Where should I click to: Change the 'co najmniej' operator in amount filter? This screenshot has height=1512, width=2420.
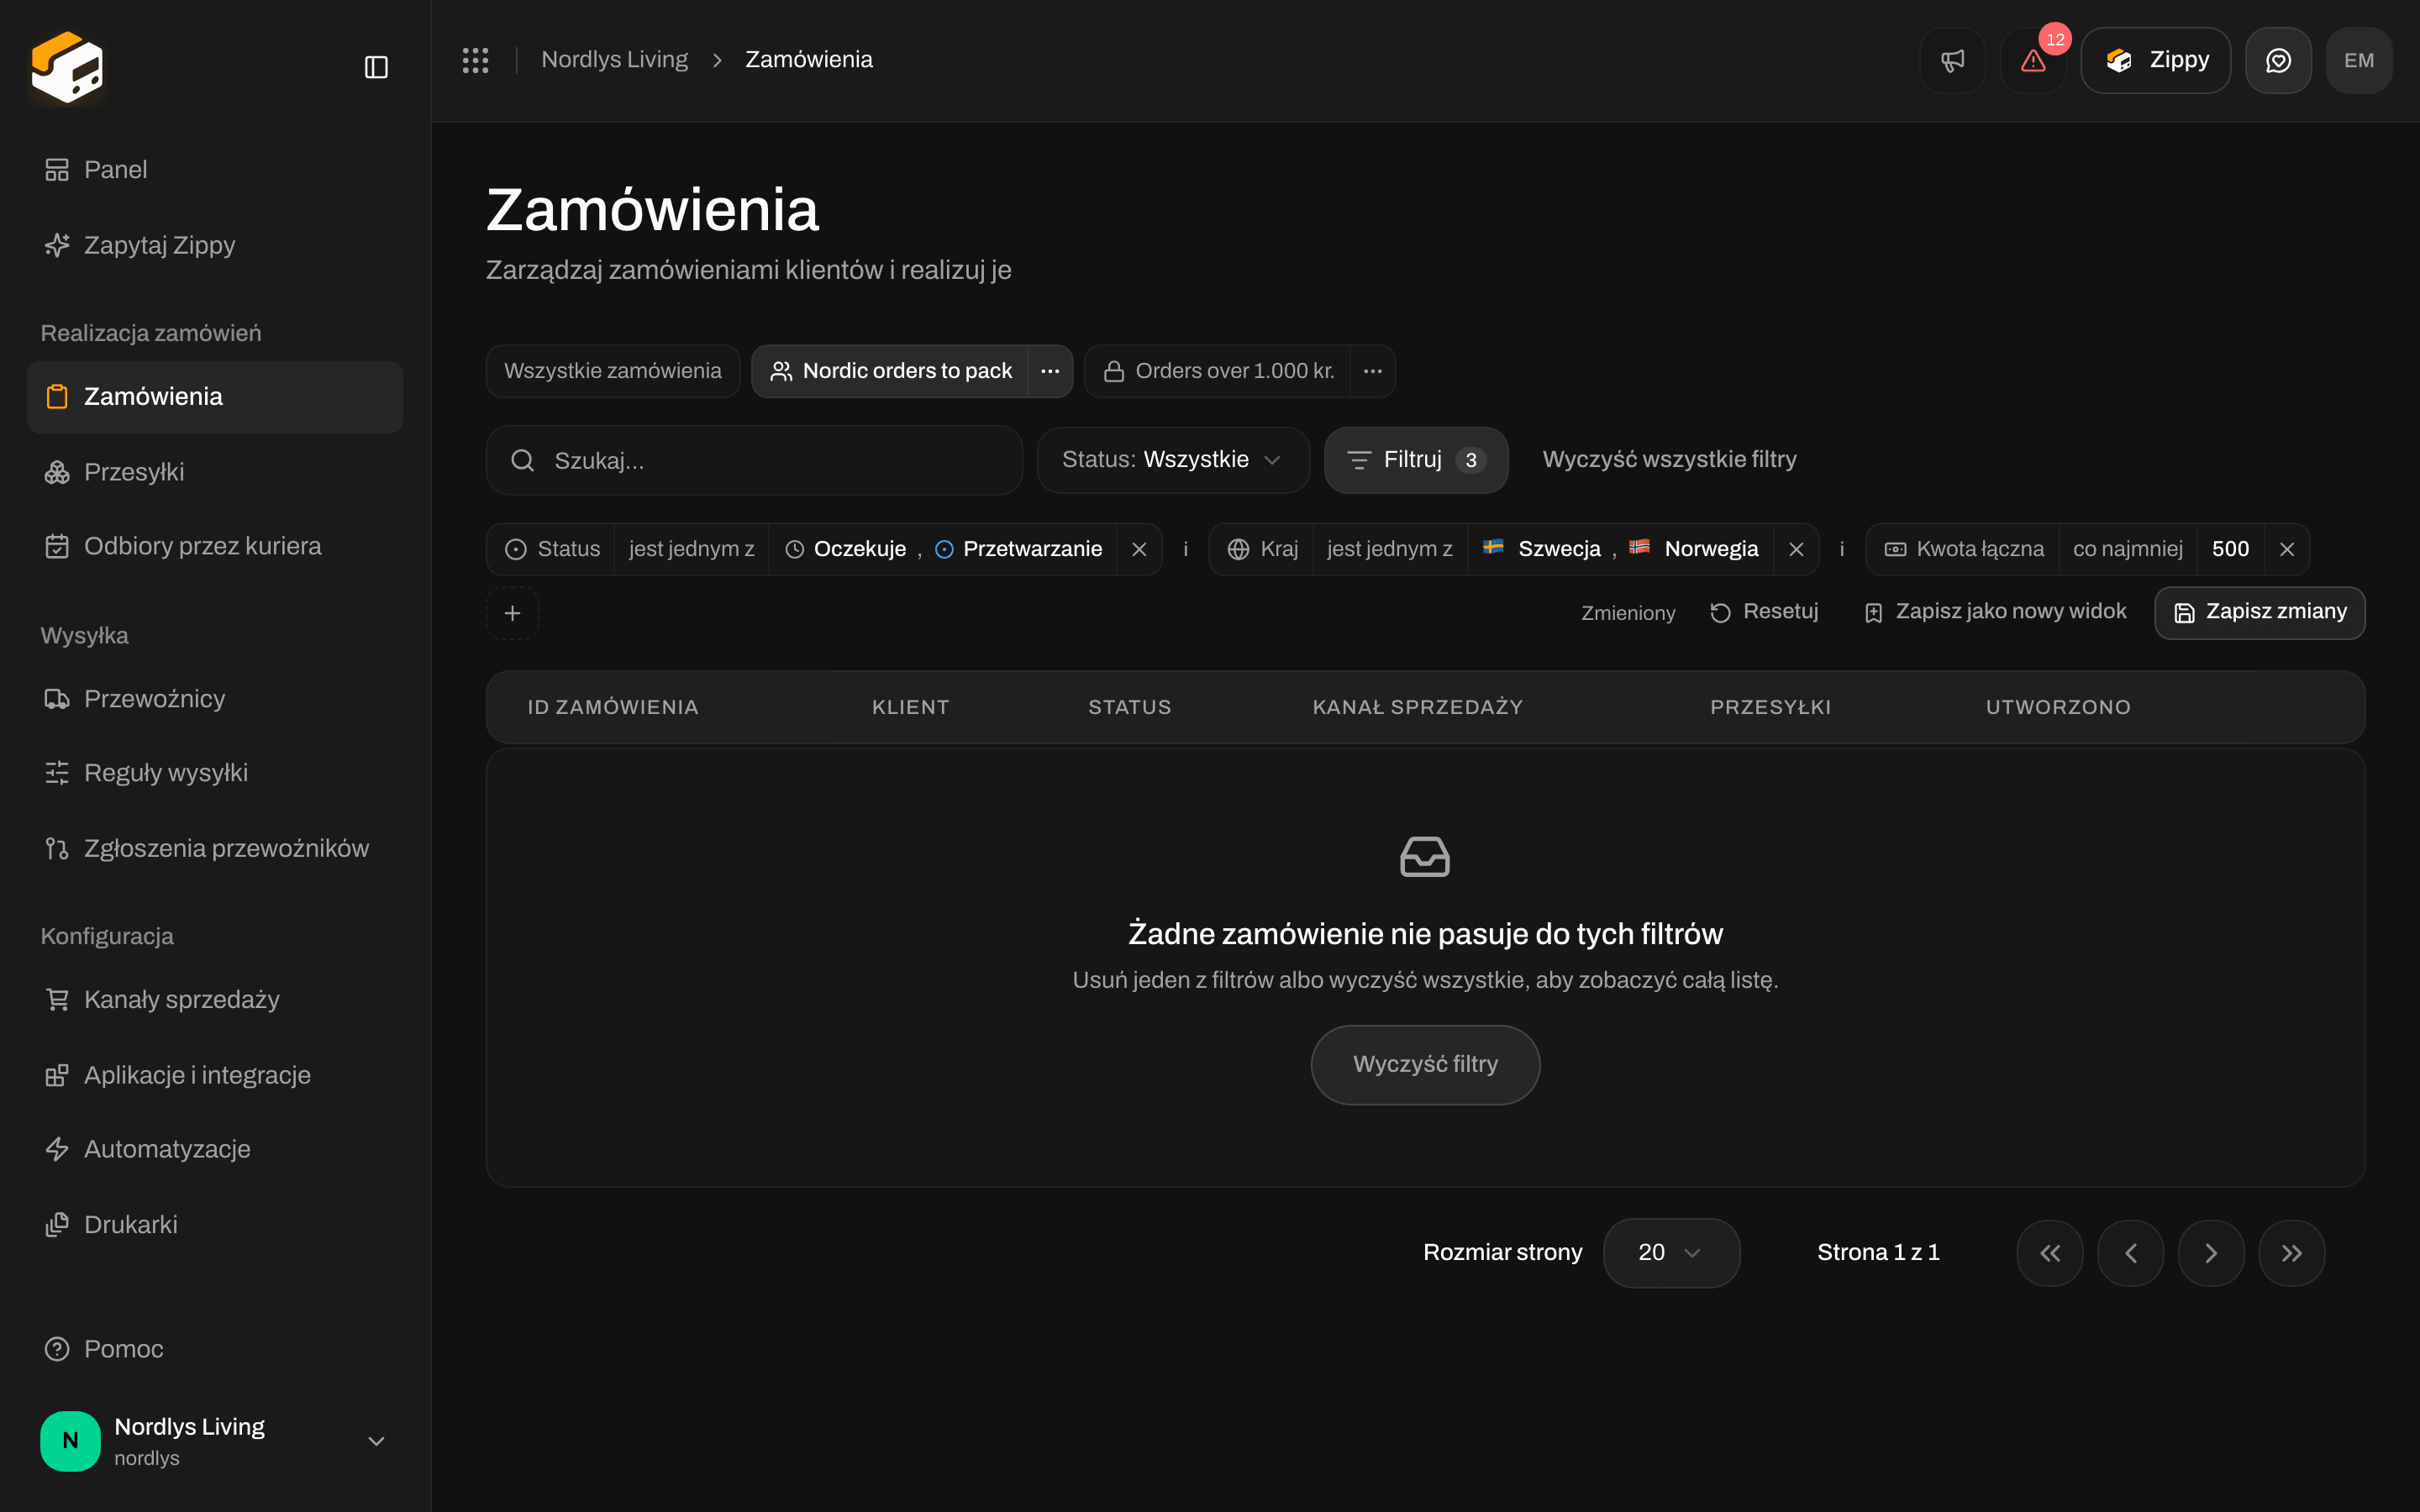[x=2127, y=549]
